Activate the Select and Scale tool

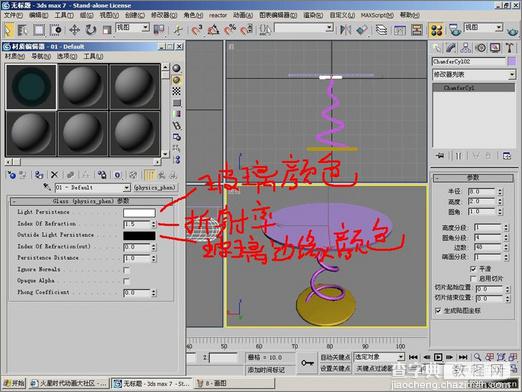tap(107, 30)
